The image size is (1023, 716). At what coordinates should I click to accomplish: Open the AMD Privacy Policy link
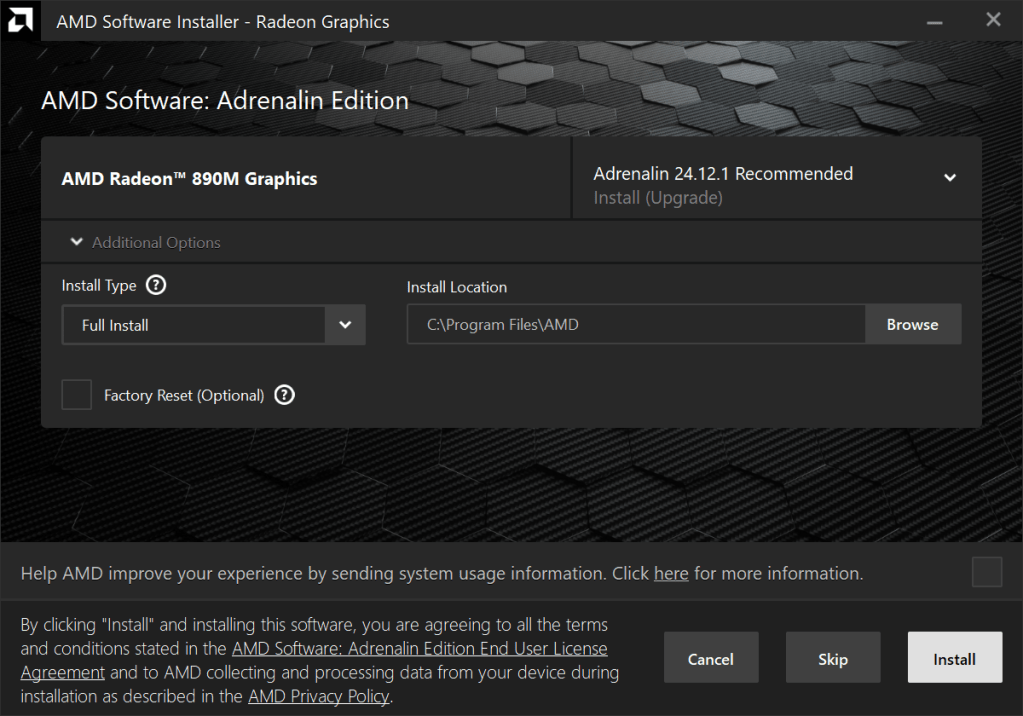coord(318,696)
